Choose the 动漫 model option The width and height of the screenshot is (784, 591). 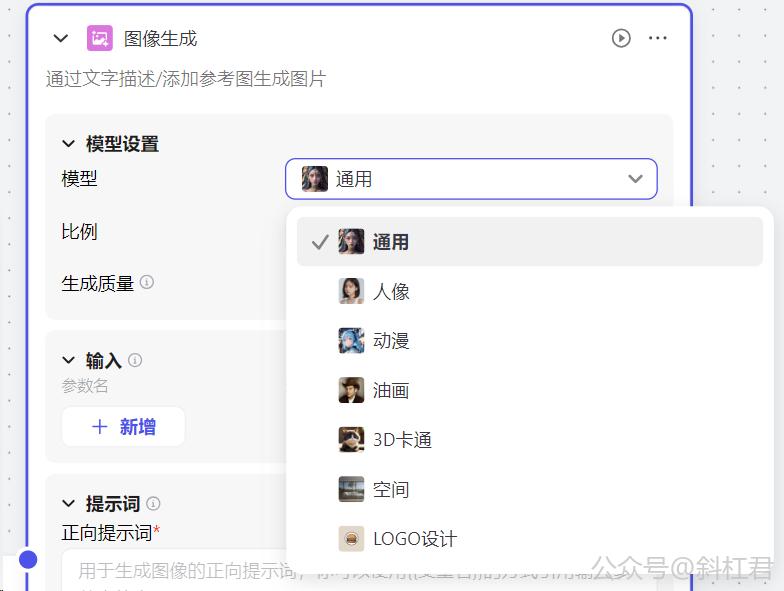pos(530,341)
